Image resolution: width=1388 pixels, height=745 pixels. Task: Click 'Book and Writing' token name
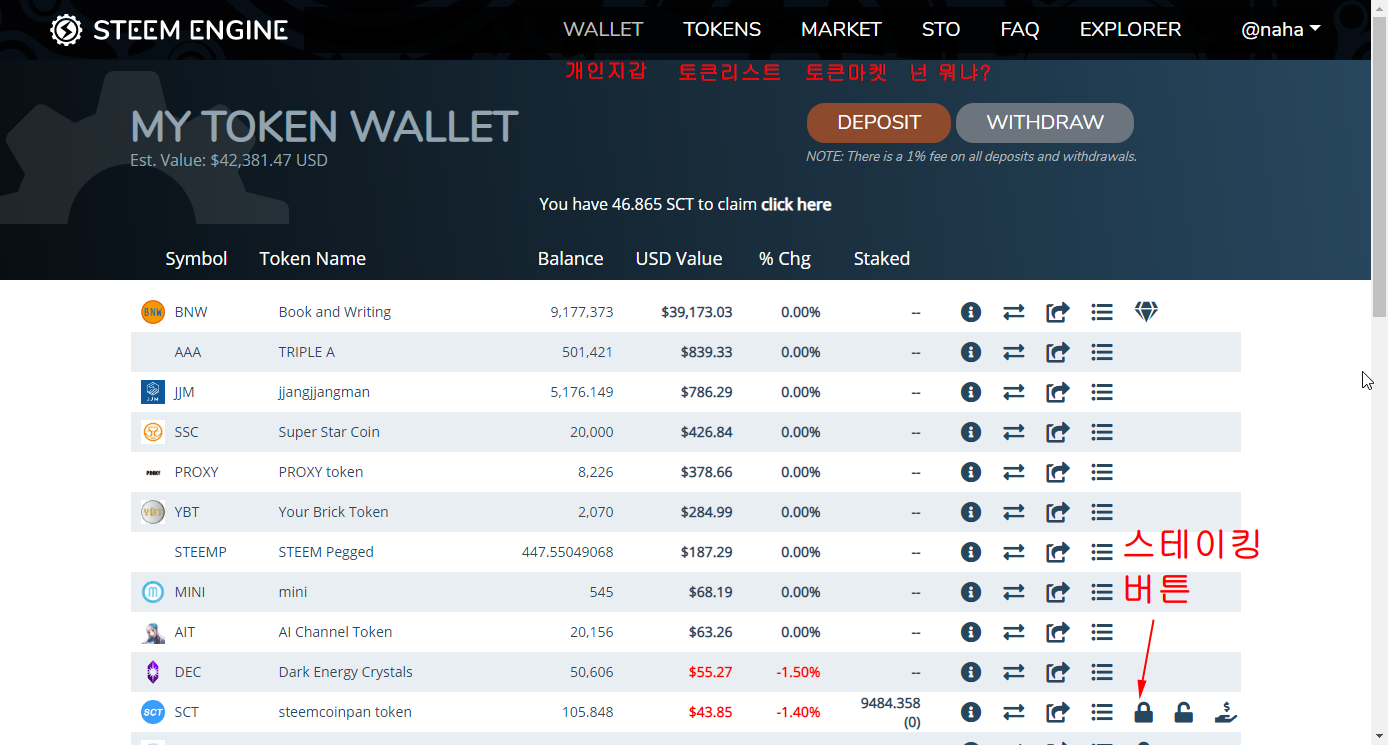click(x=334, y=312)
